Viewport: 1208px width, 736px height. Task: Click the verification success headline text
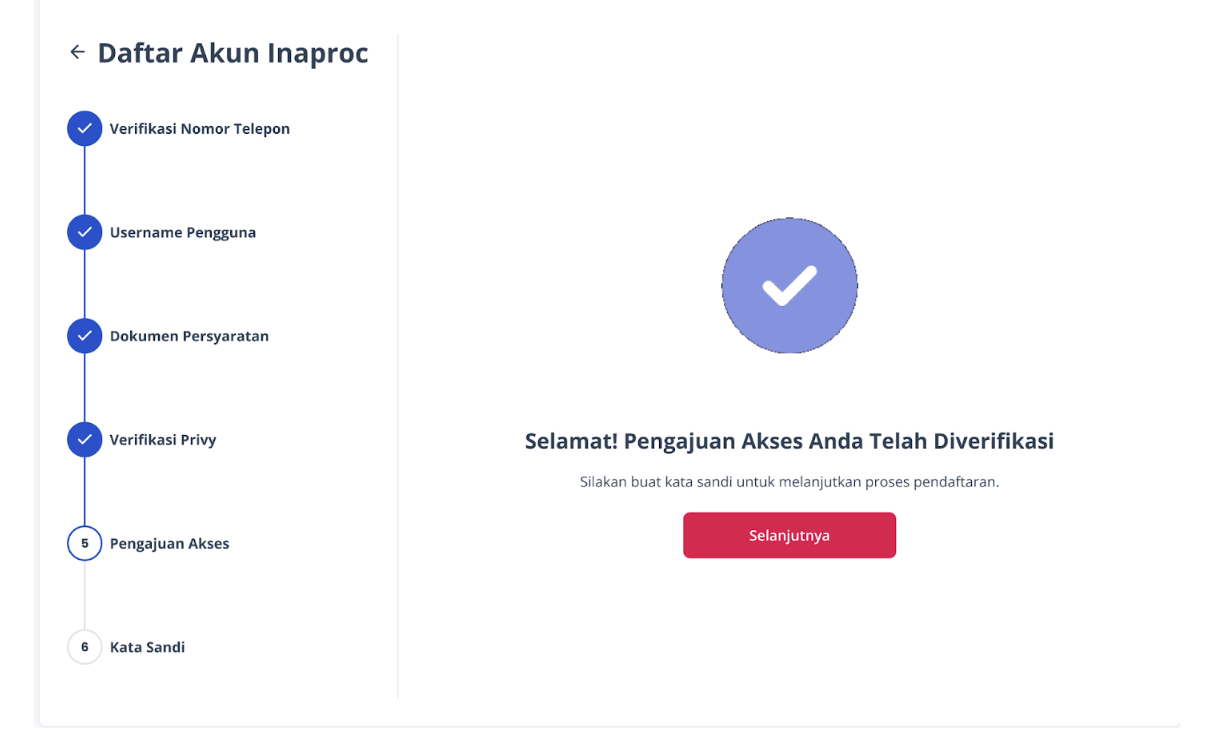pos(789,441)
